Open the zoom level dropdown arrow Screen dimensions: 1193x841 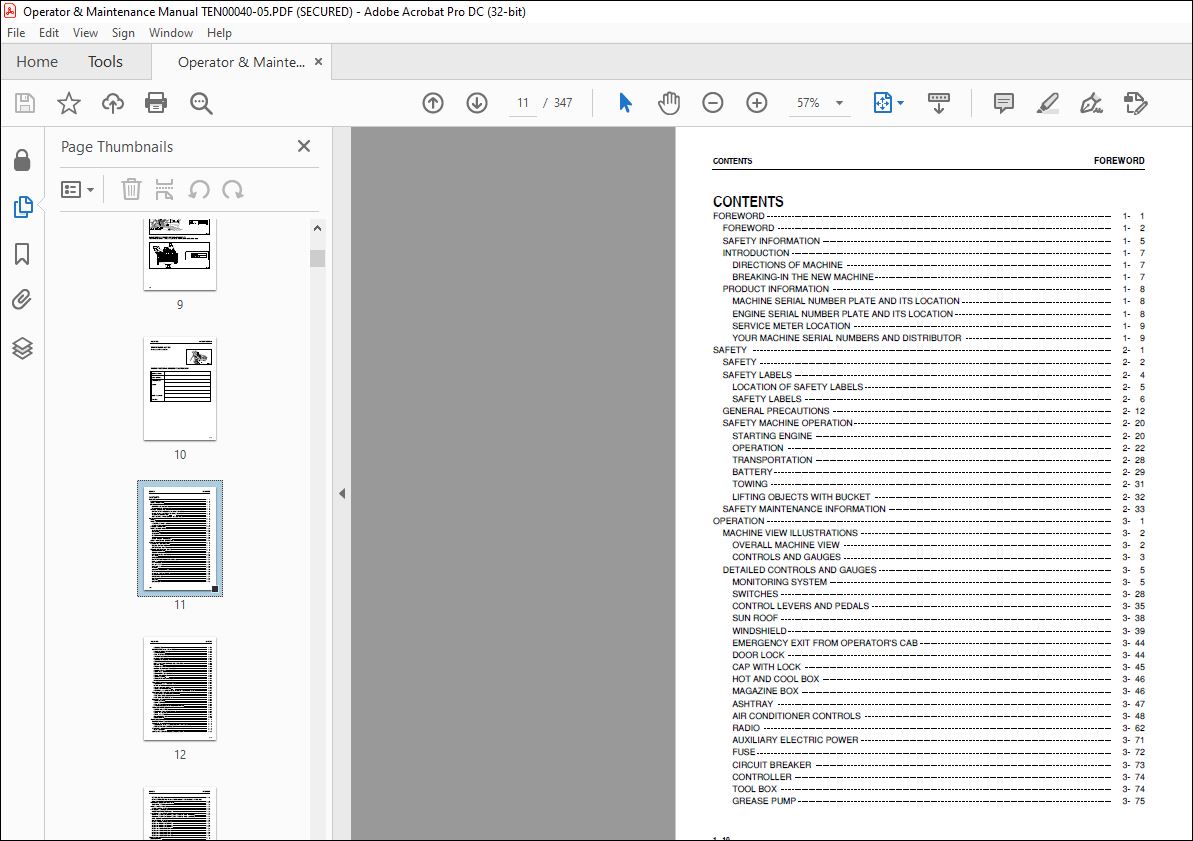[x=839, y=103]
